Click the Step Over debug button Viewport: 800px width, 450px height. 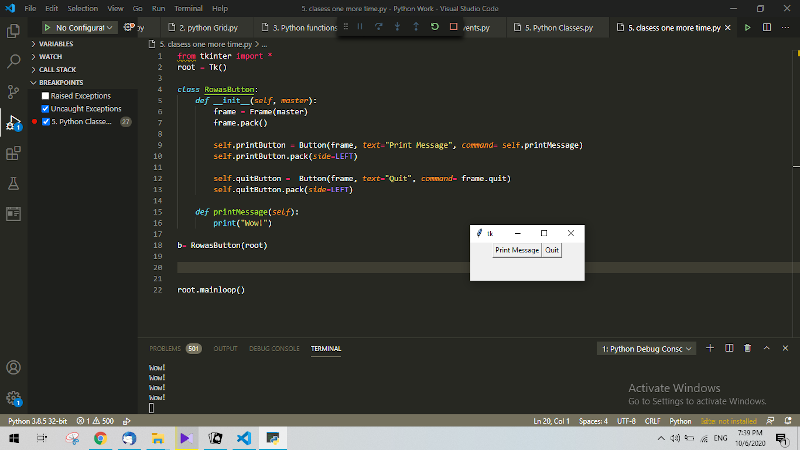[x=379, y=27]
